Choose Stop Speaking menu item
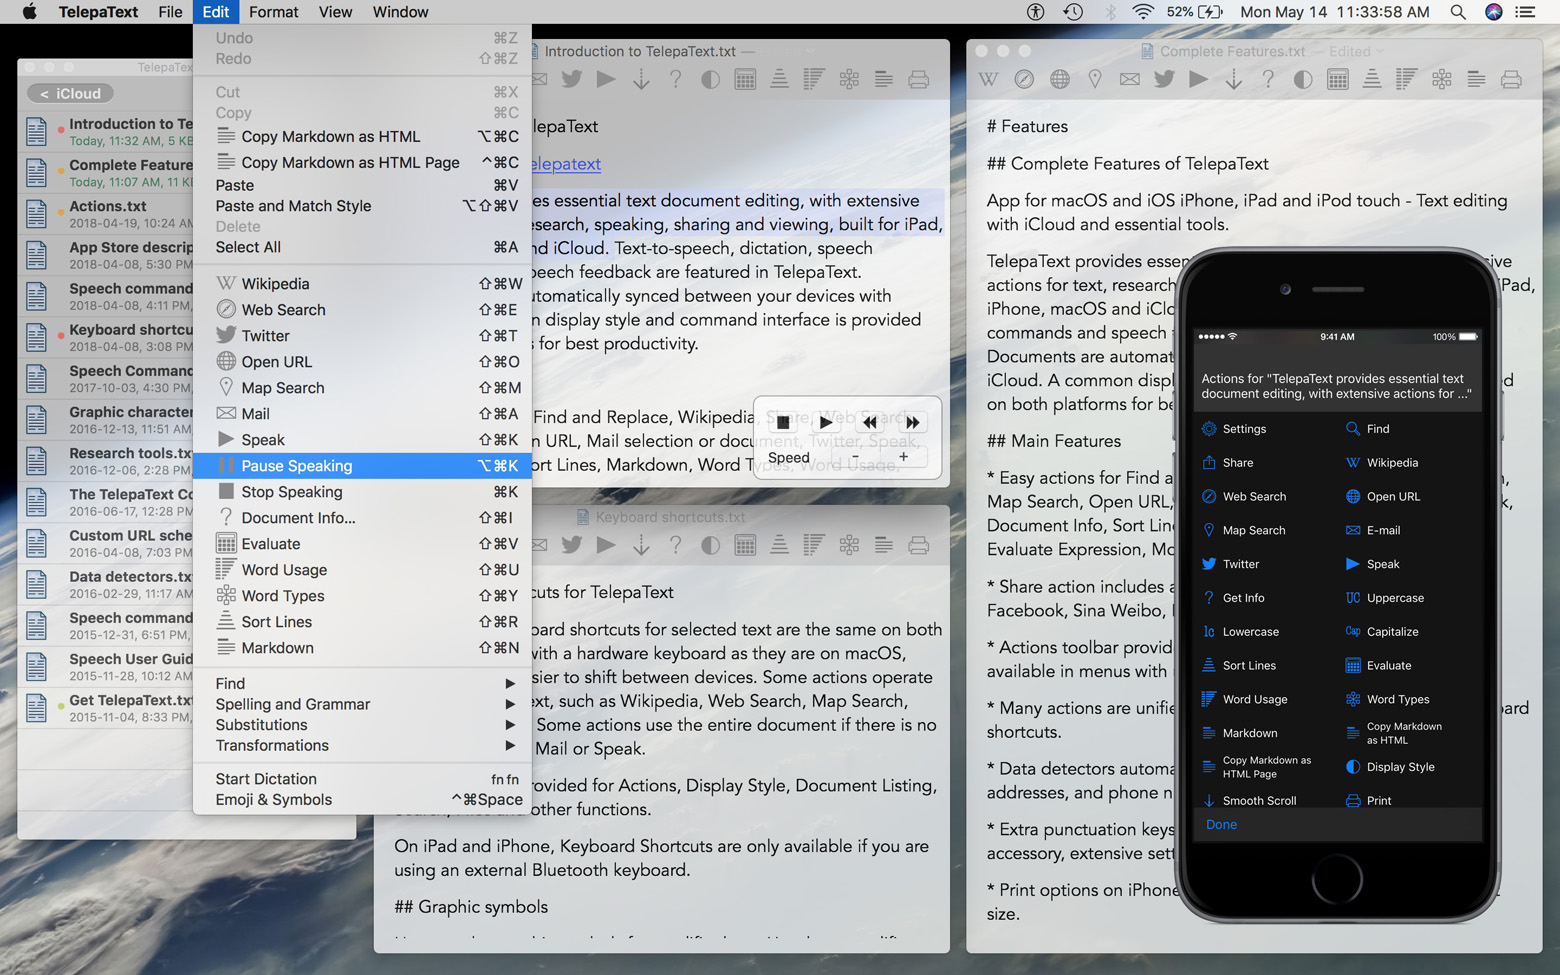Screen dimensions: 1560x975 point(362,492)
